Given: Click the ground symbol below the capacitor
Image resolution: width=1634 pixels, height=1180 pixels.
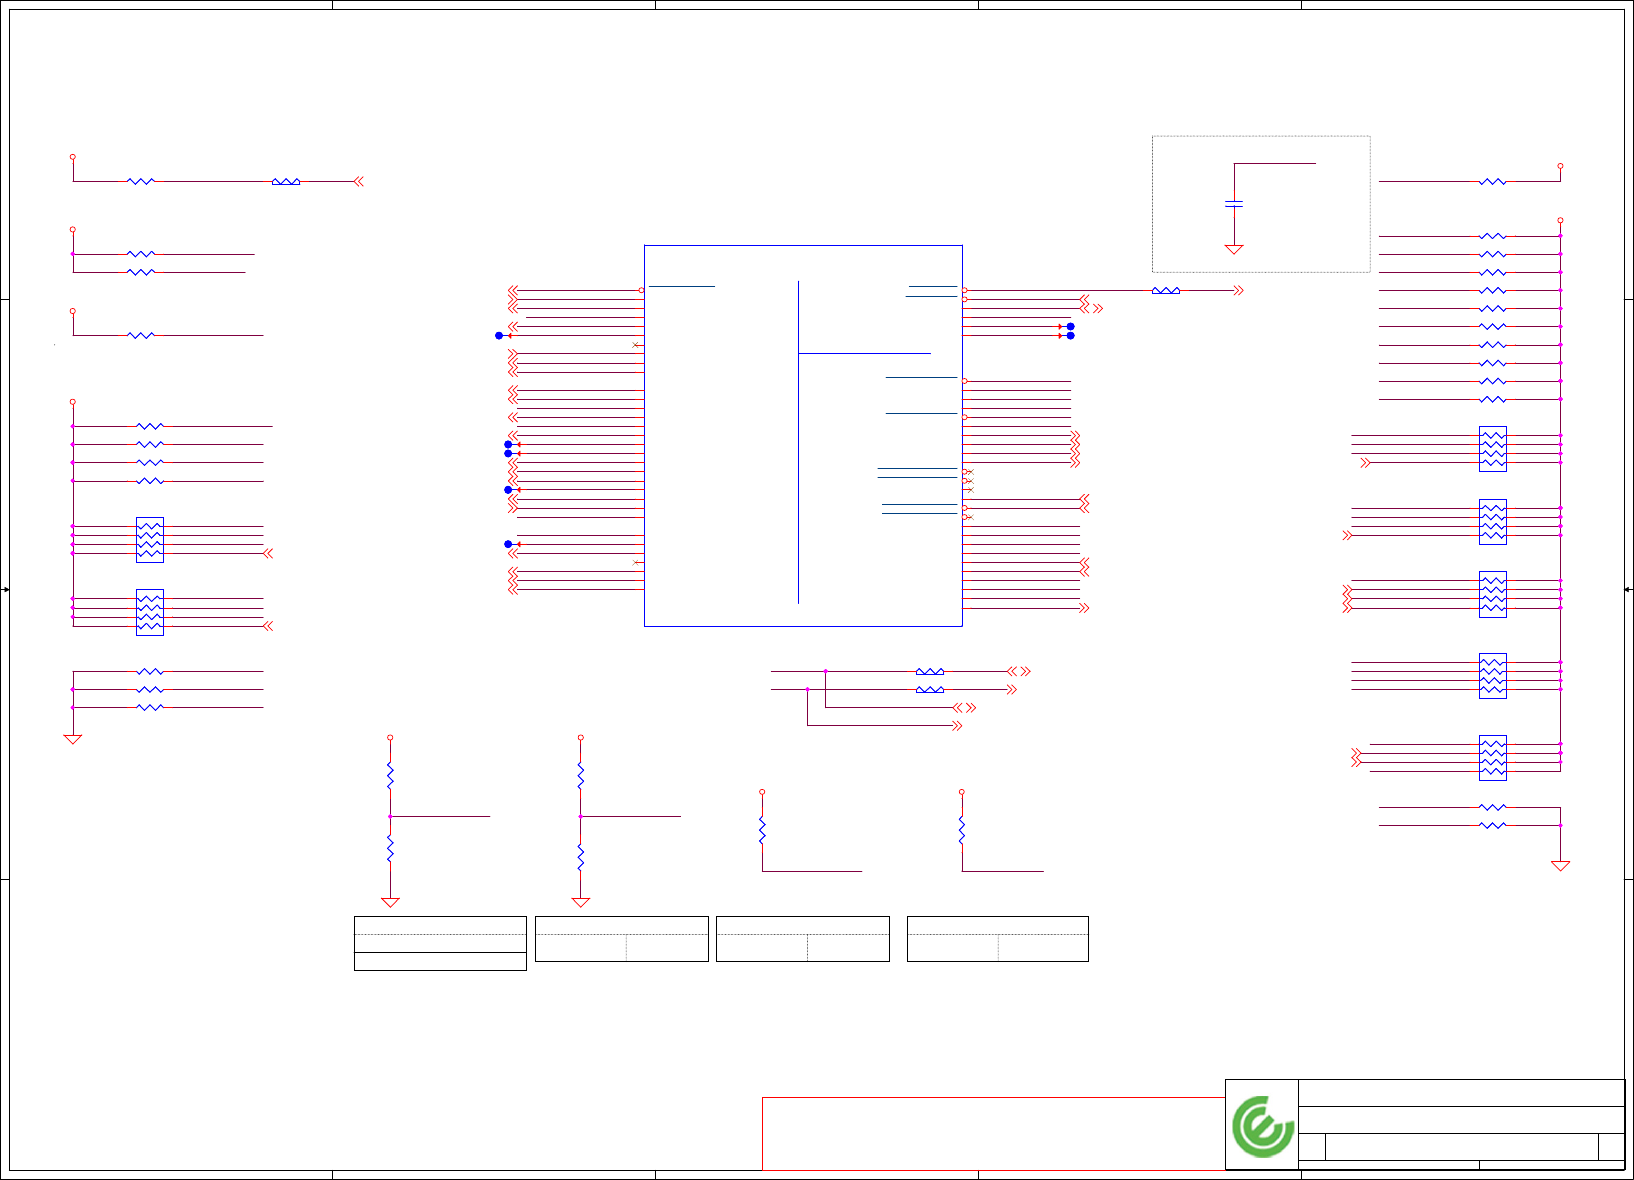Looking at the screenshot, I should pyautogui.click(x=1234, y=249).
